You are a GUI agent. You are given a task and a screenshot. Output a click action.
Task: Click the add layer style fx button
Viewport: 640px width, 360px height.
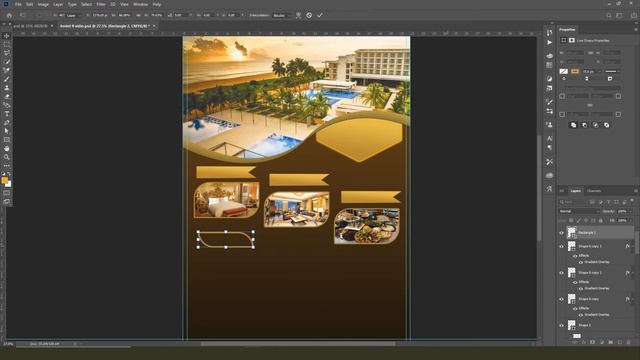coord(584,342)
